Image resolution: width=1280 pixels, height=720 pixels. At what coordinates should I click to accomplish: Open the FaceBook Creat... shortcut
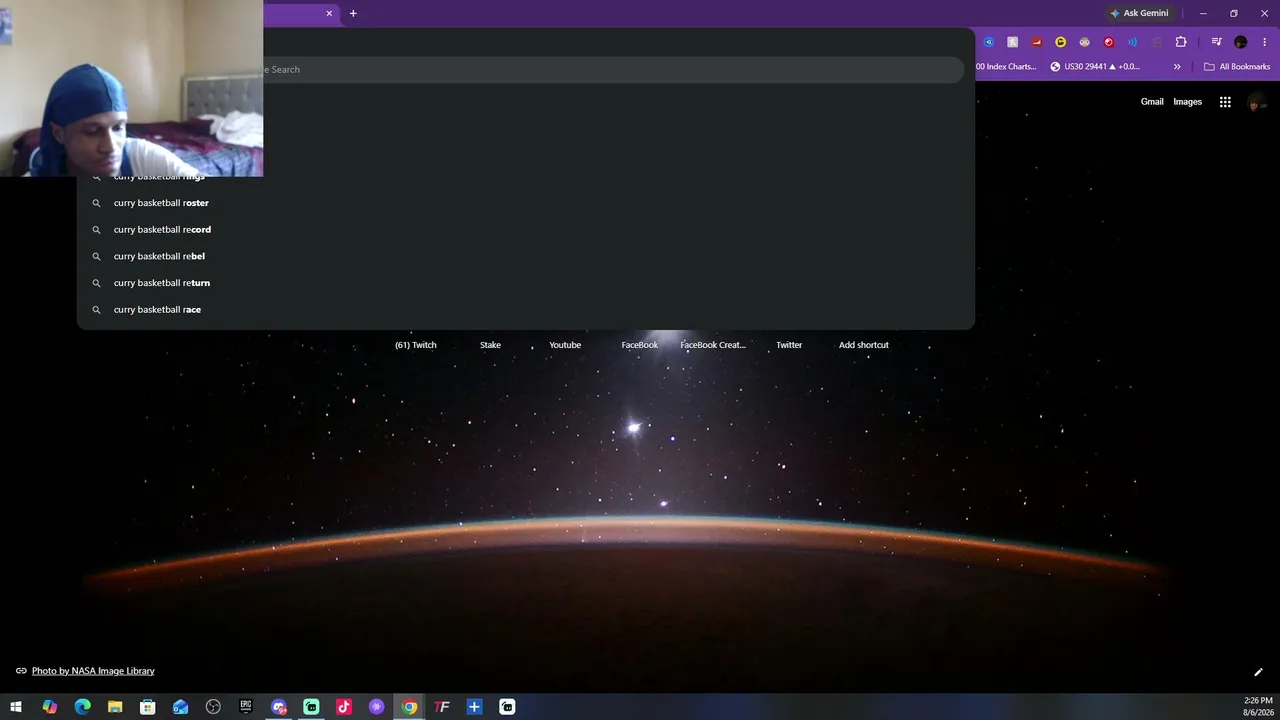[713, 345]
